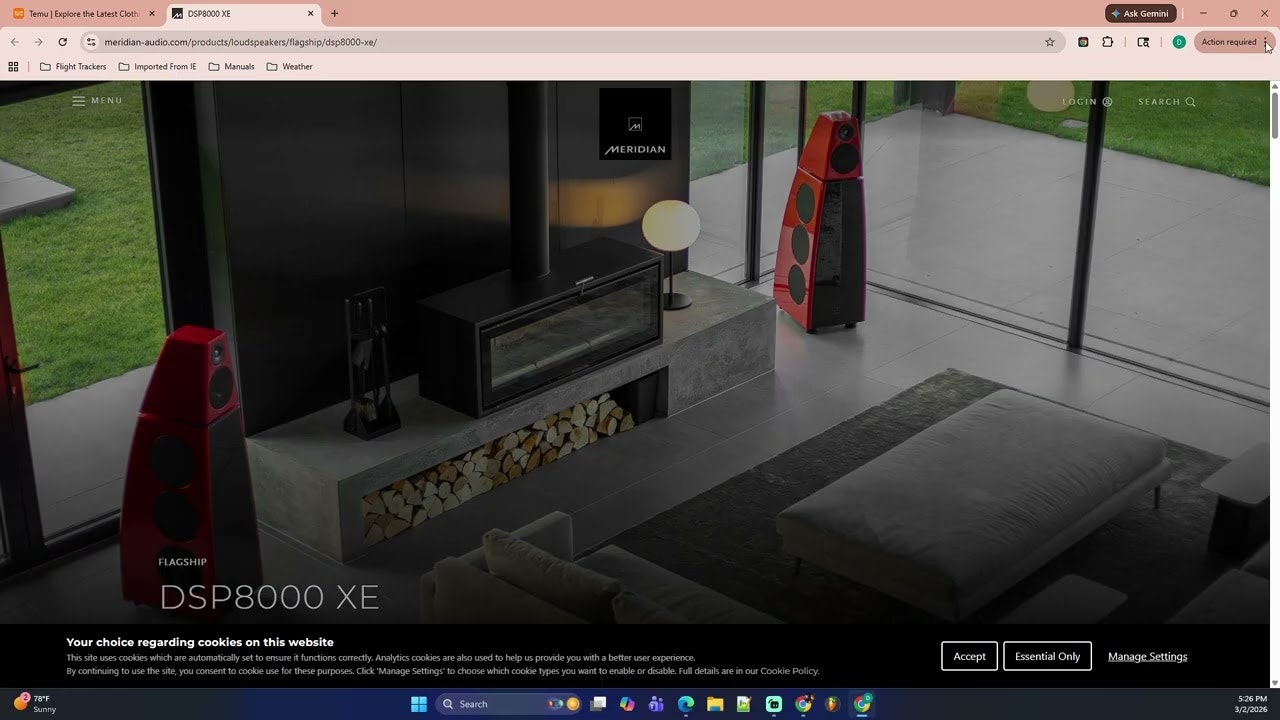Close the DSP8000 XE tab

[x=310, y=14]
